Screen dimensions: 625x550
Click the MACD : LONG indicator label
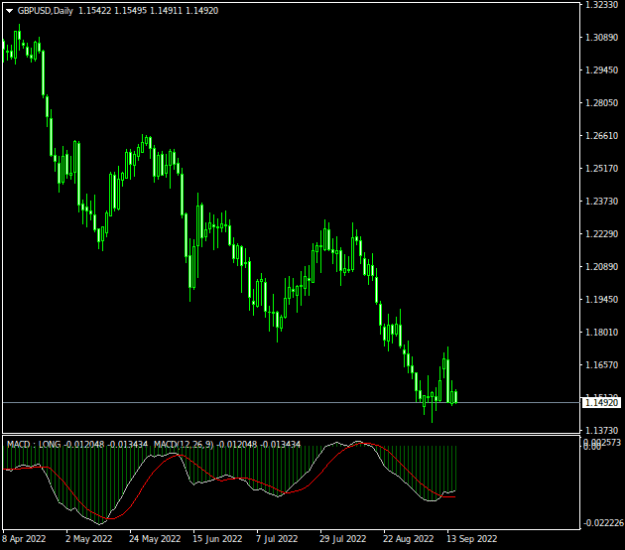(34, 444)
